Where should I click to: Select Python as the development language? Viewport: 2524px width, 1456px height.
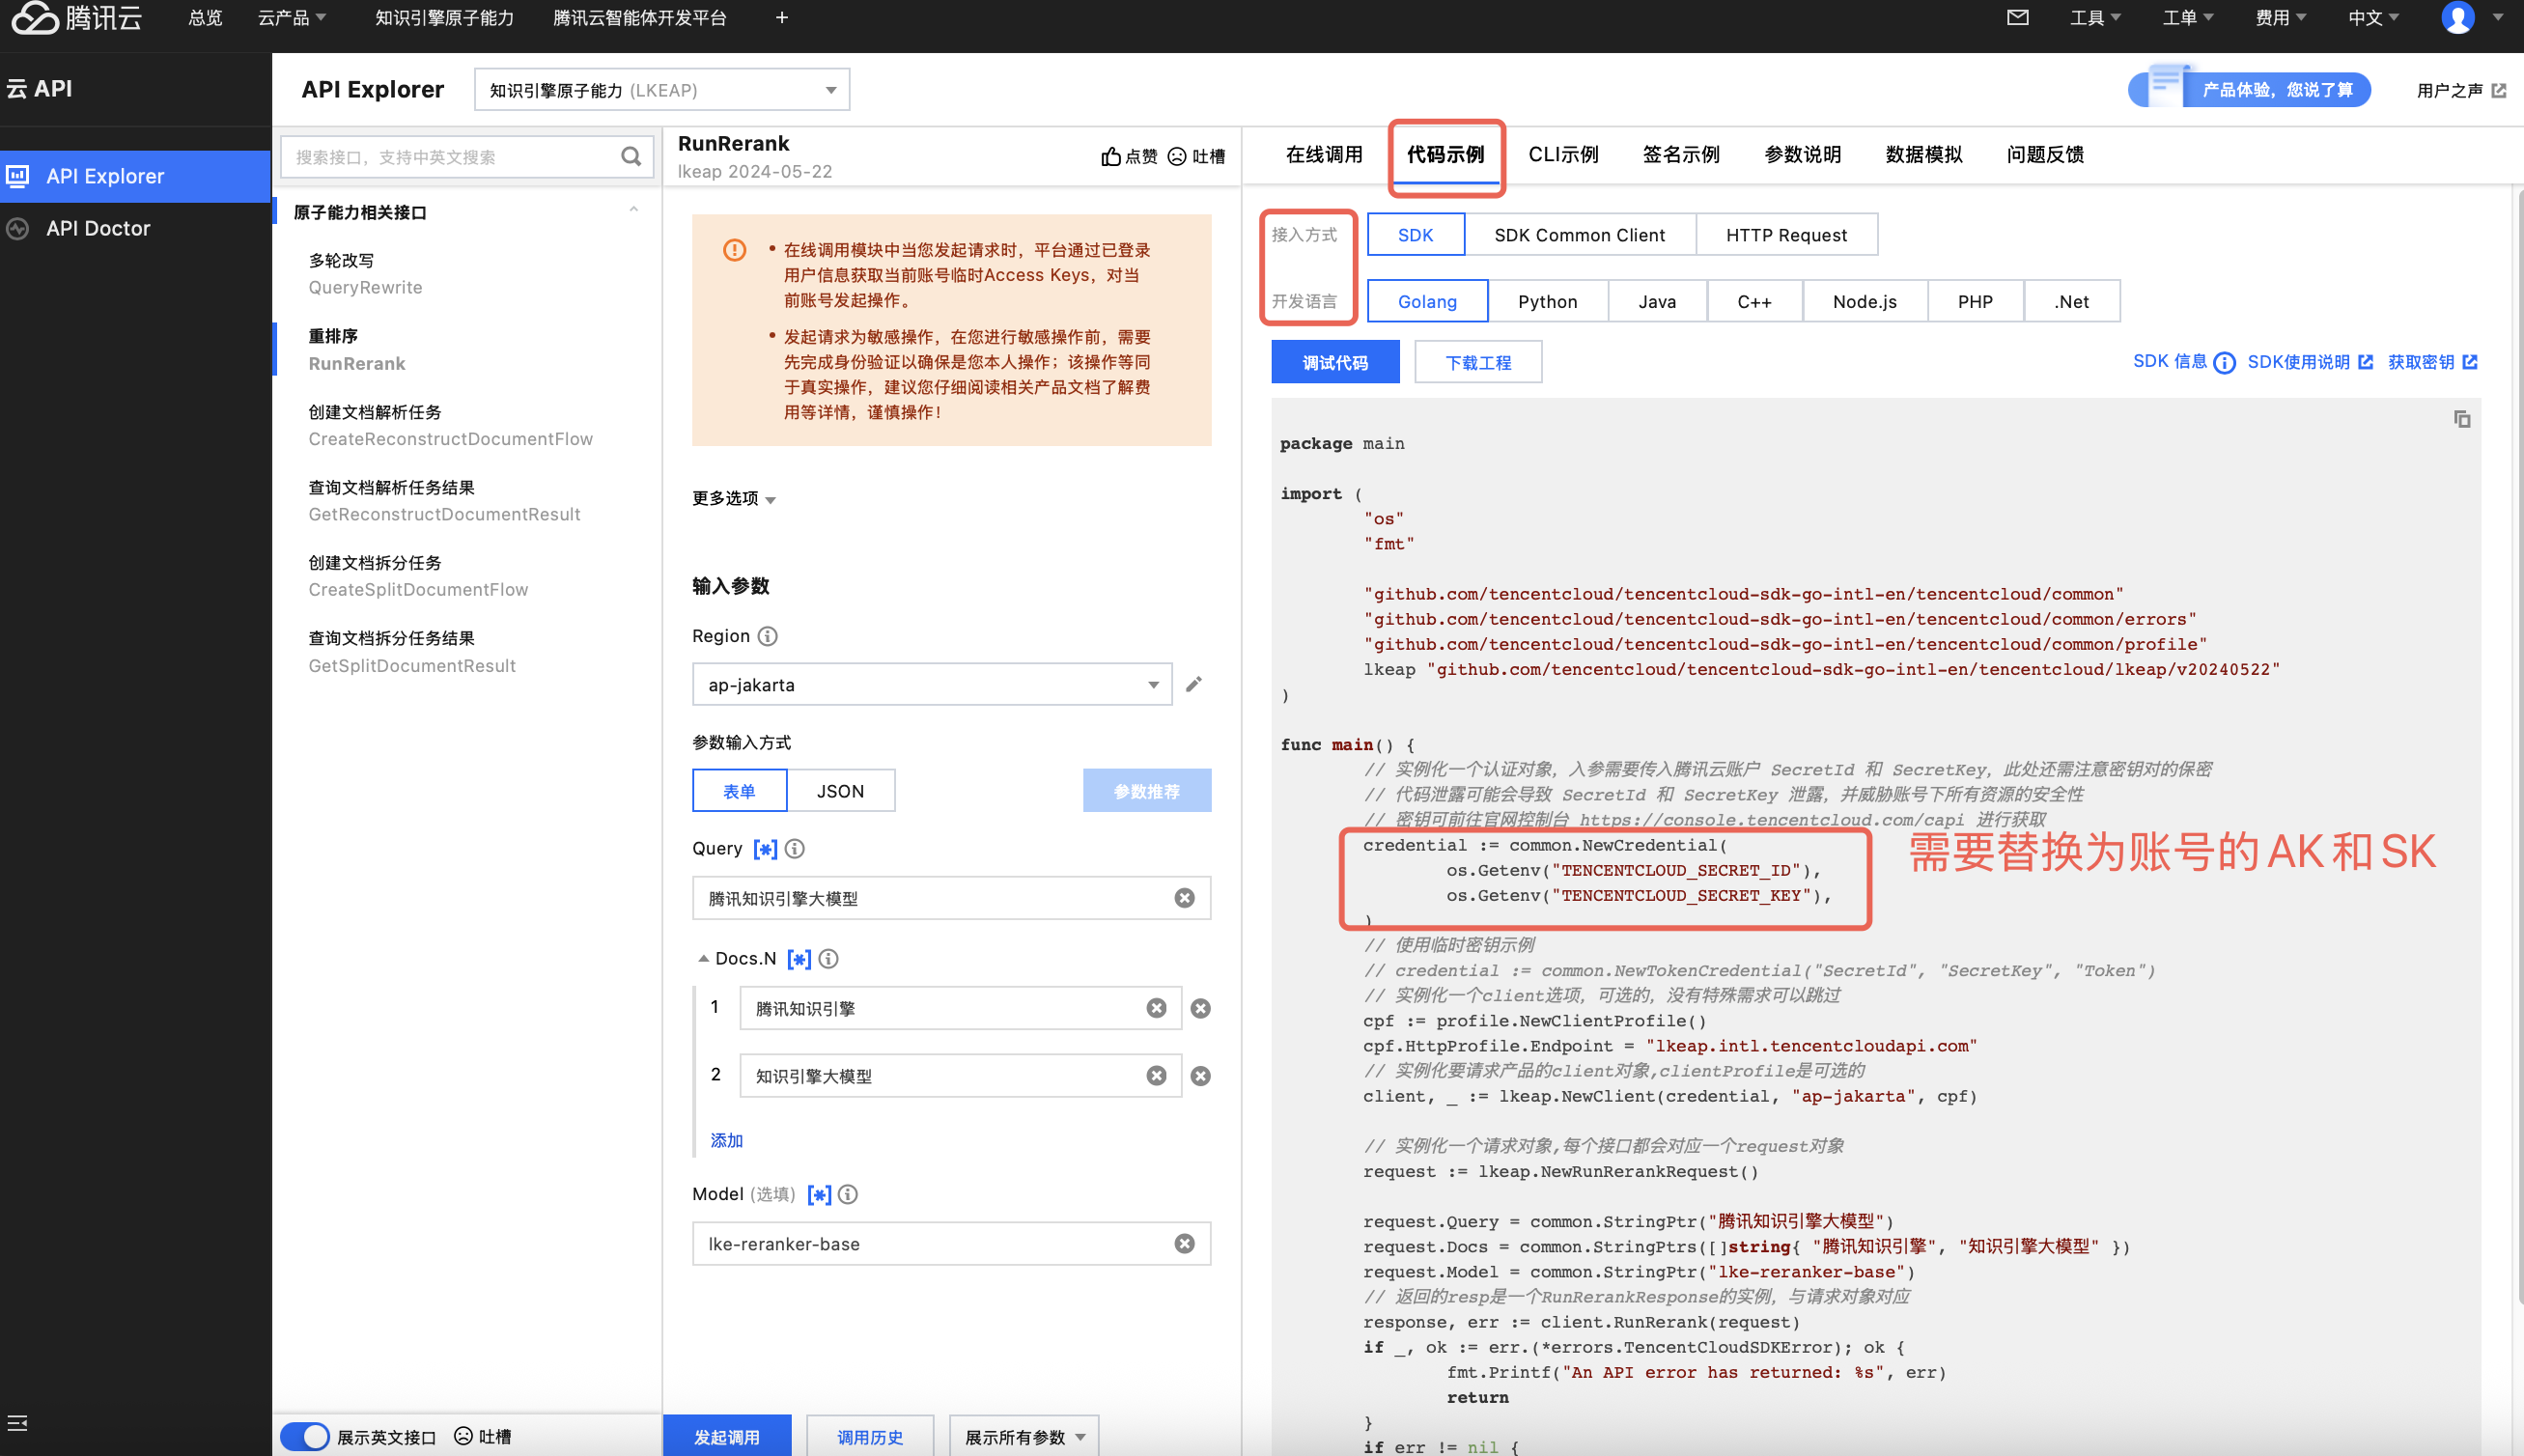(1547, 301)
